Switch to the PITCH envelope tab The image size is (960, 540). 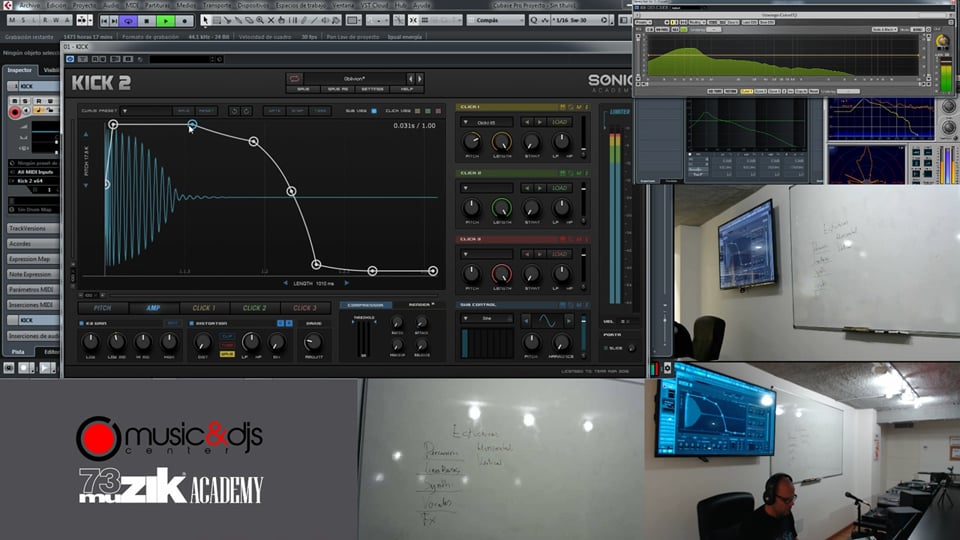(x=102, y=308)
